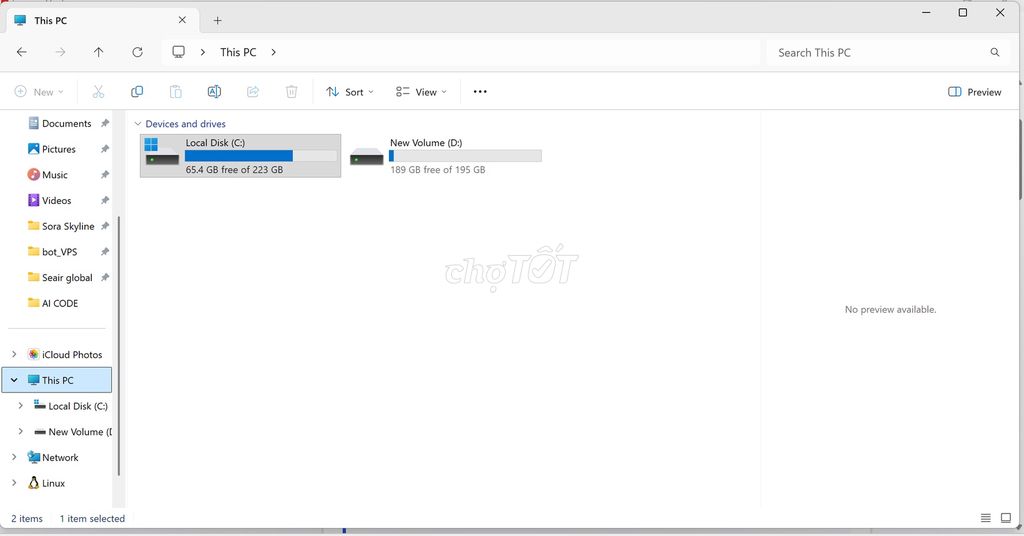Collapse the Devices and drives group

point(138,124)
